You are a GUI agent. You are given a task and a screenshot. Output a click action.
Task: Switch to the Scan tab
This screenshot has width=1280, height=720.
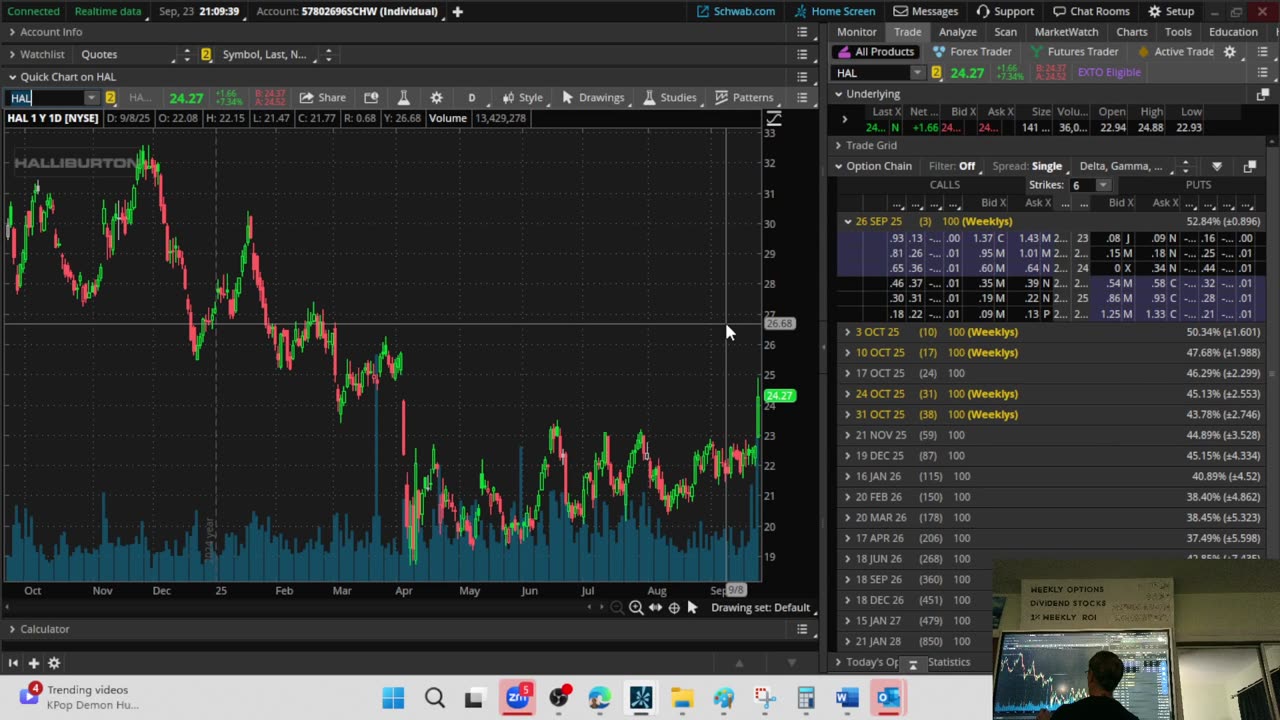point(1005,32)
